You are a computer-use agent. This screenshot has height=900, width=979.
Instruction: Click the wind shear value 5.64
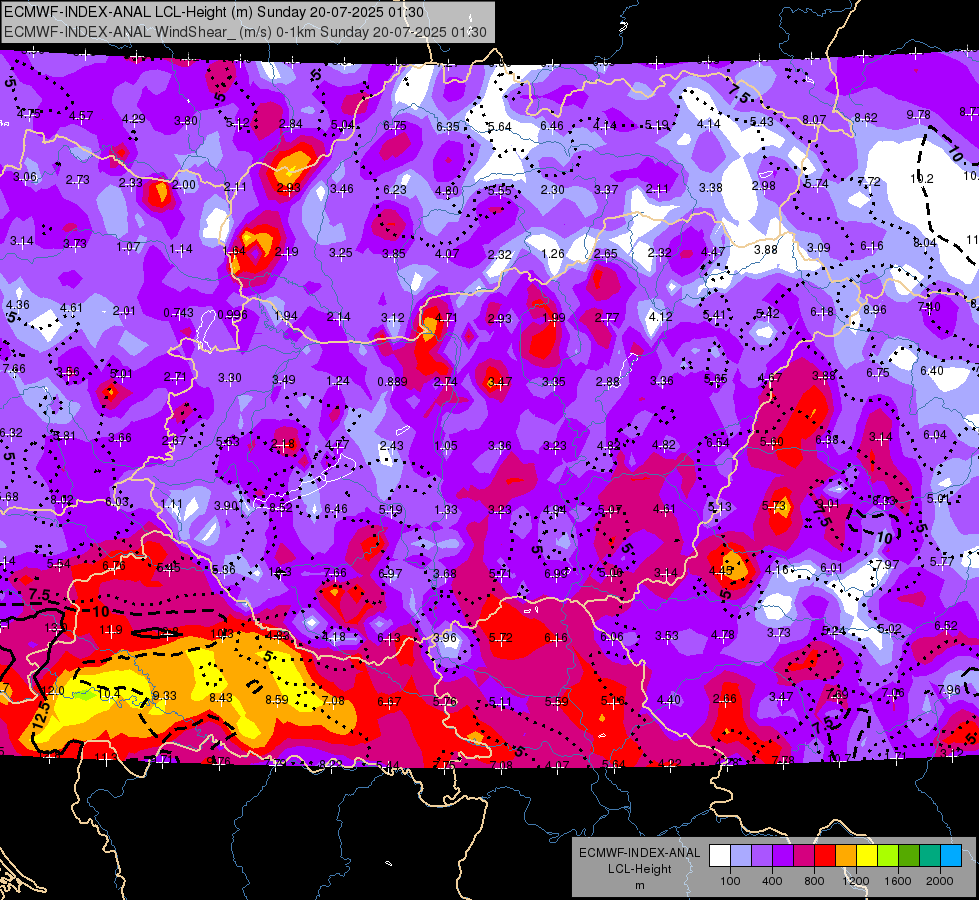[499, 126]
